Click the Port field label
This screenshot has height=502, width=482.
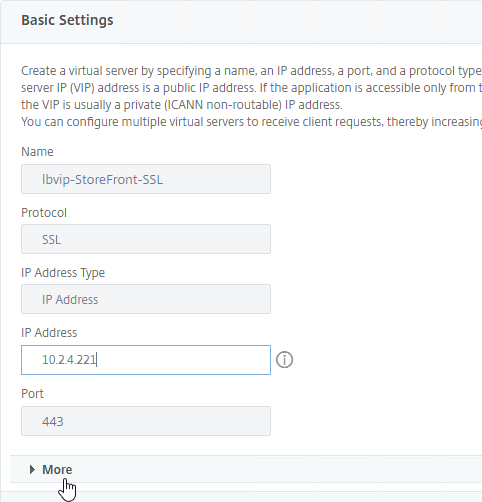tap(32, 394)
